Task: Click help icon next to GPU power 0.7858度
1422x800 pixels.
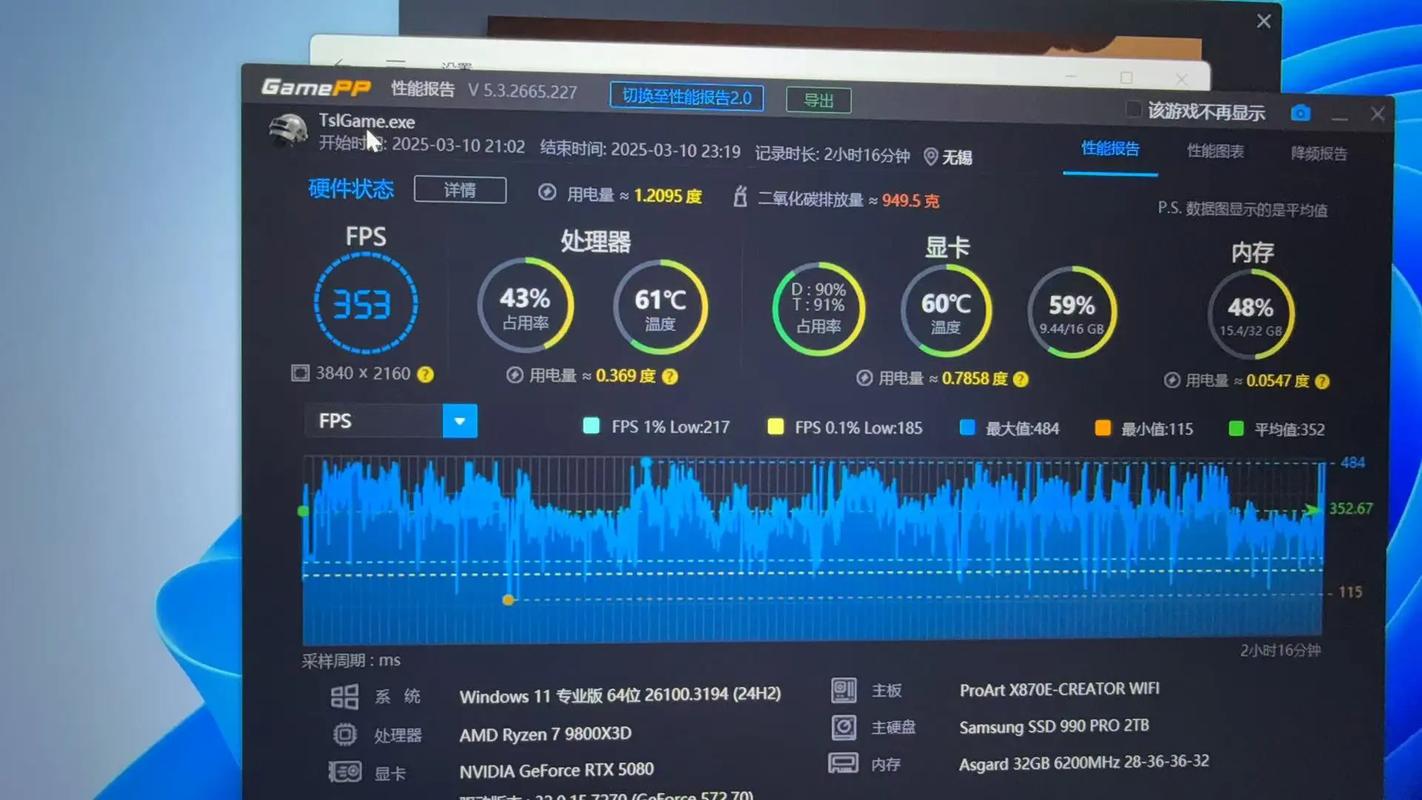Action: [1020, 379]
